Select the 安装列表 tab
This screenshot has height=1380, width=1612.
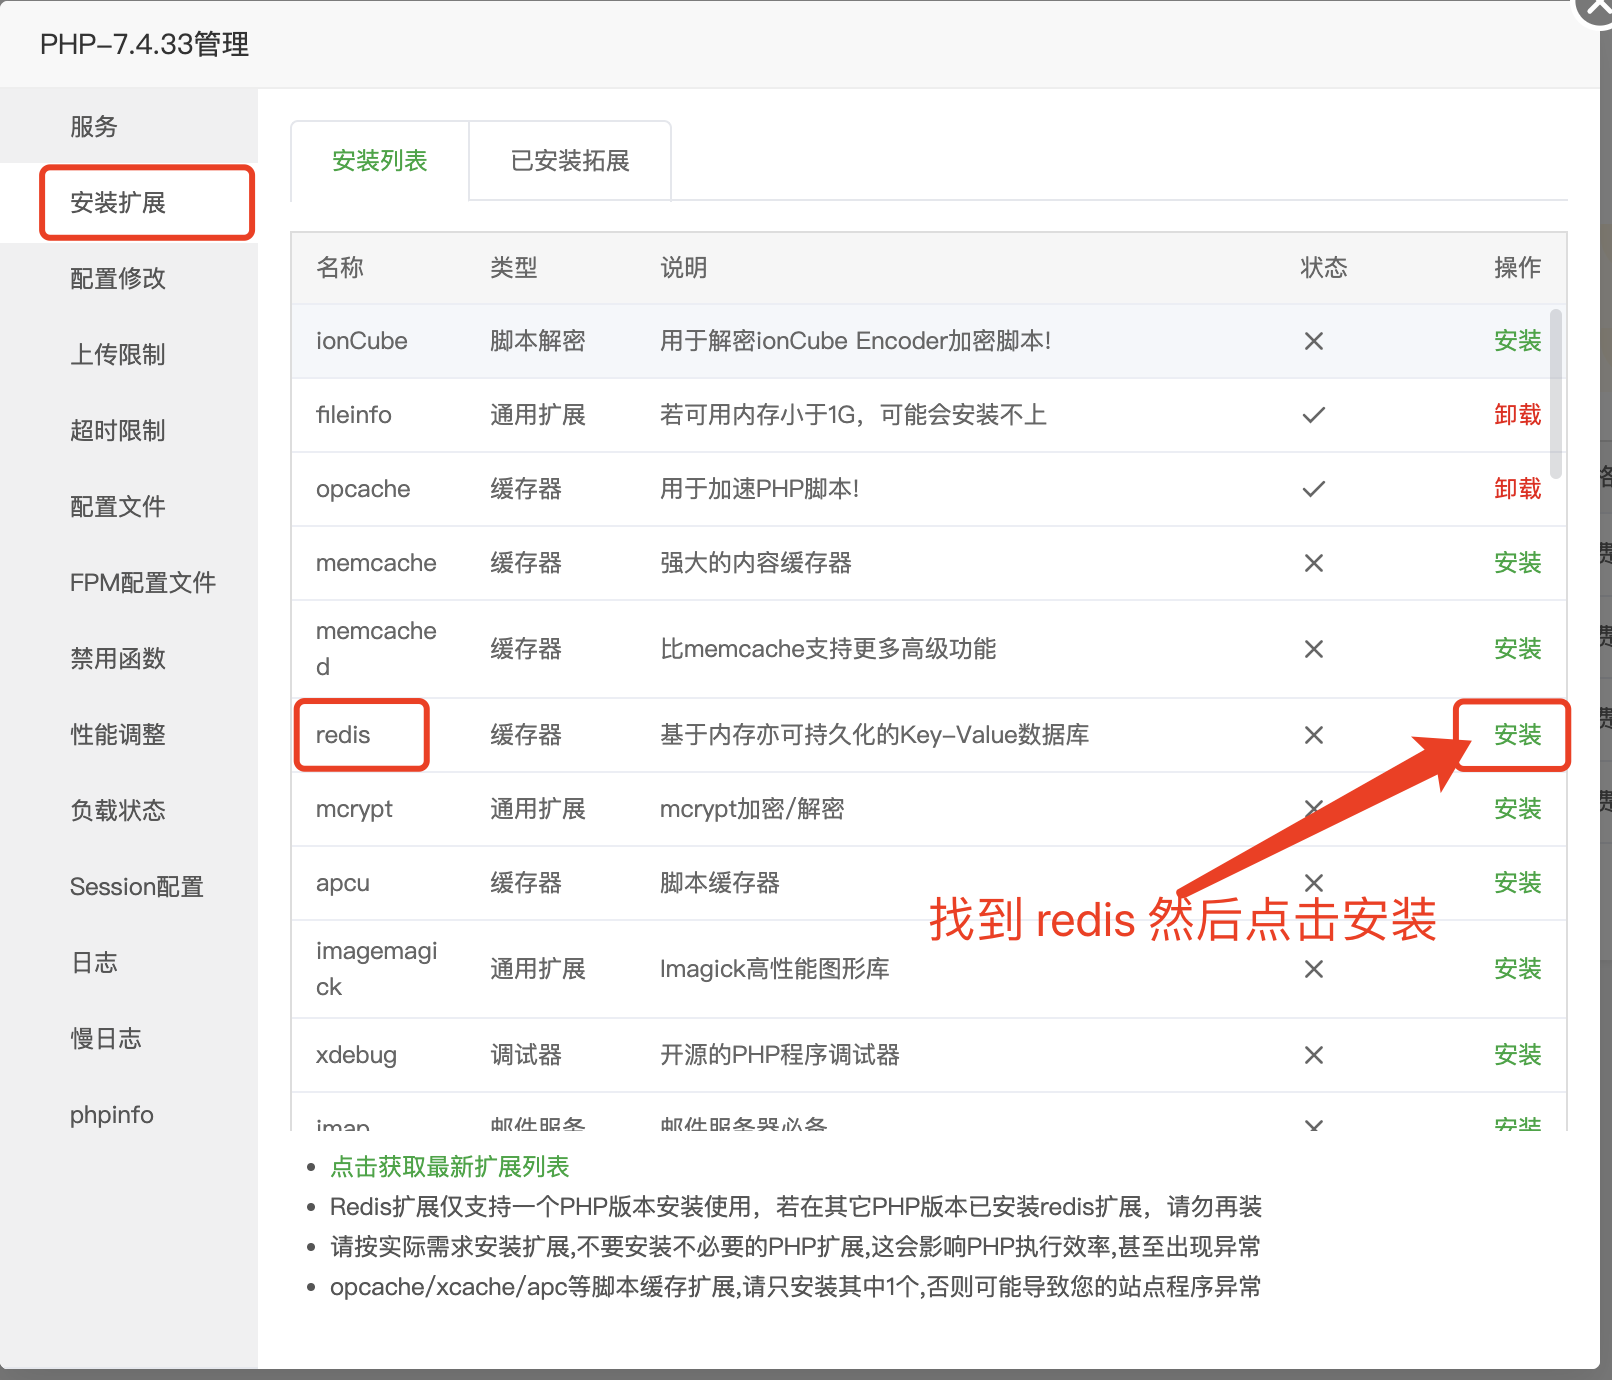coord(380,161)
